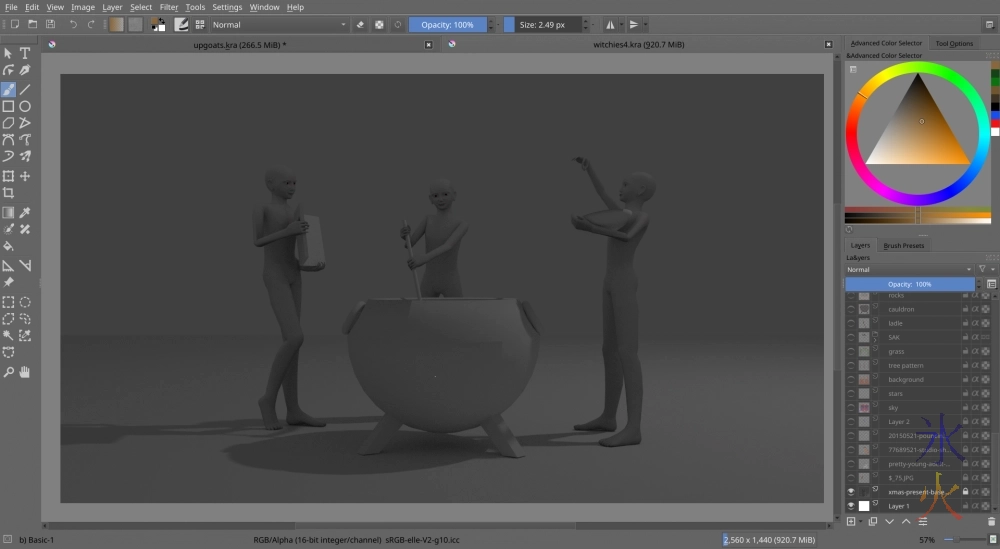Viewport: 1000px width, 549px height.
Task: Toggle eraser mode in the toolbar
Action: 360,25
